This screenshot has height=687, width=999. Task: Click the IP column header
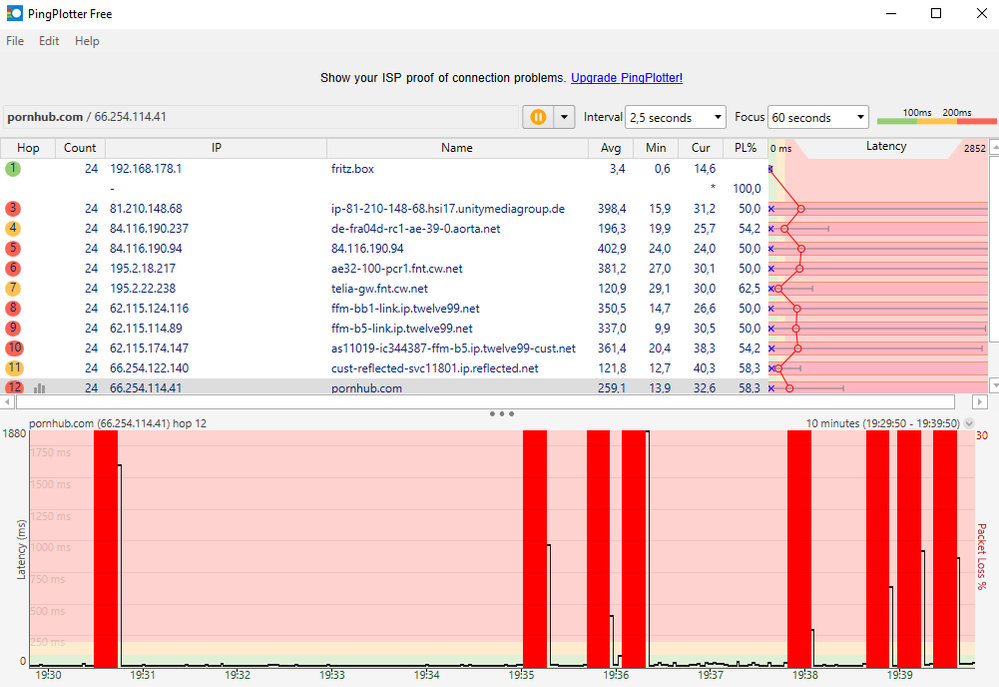click(x=216, y=148)
